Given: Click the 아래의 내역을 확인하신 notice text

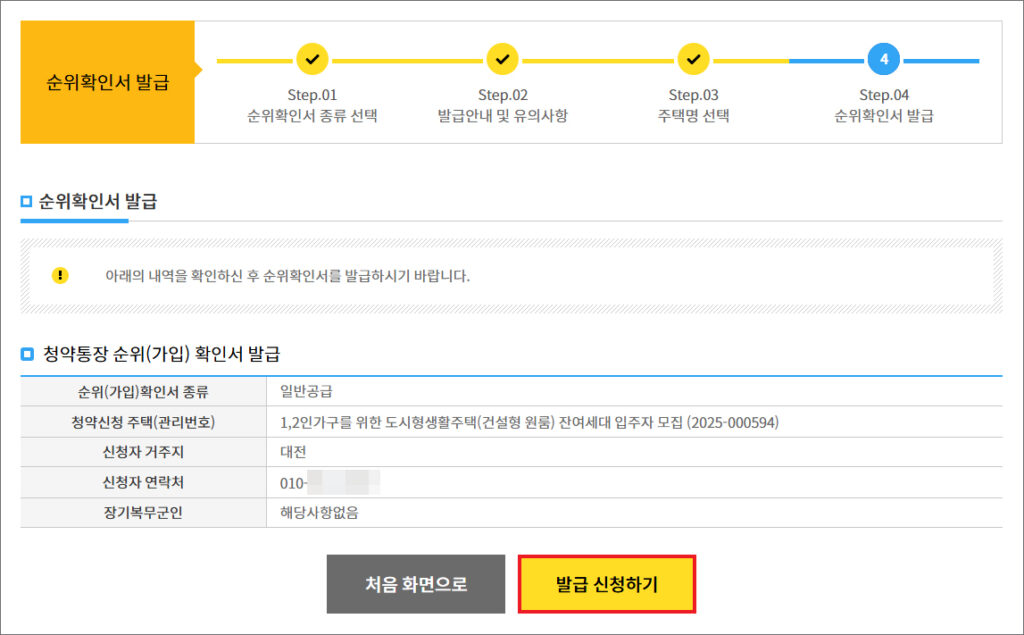Looking at the screenshot, I should click(287, 276).
